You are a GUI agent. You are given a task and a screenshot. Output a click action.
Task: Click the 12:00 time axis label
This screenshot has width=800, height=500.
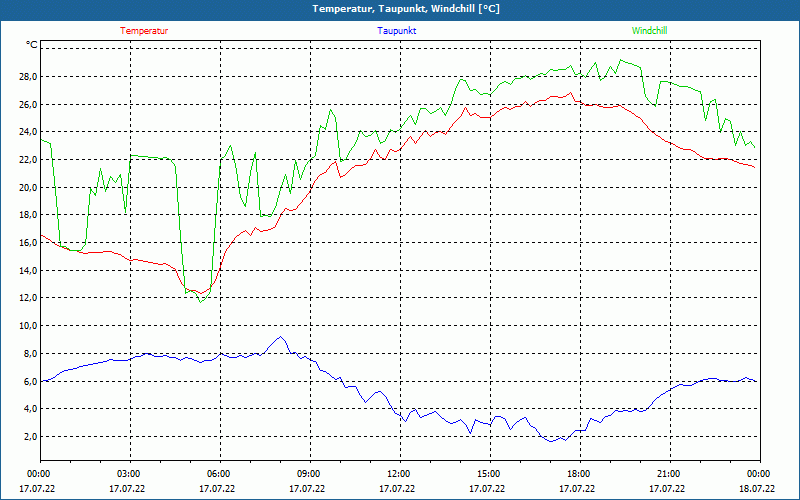[399, 474]
